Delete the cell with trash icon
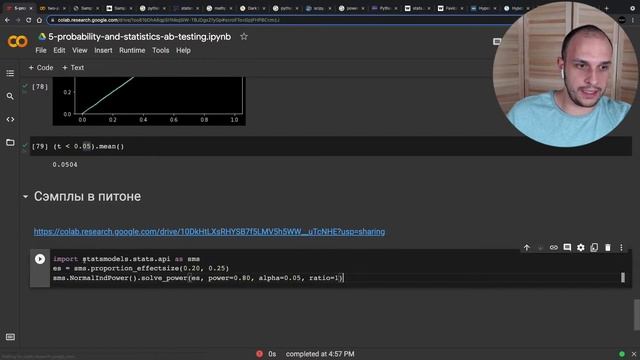Screen dimensions: 640x360 [x=608, y=247]
